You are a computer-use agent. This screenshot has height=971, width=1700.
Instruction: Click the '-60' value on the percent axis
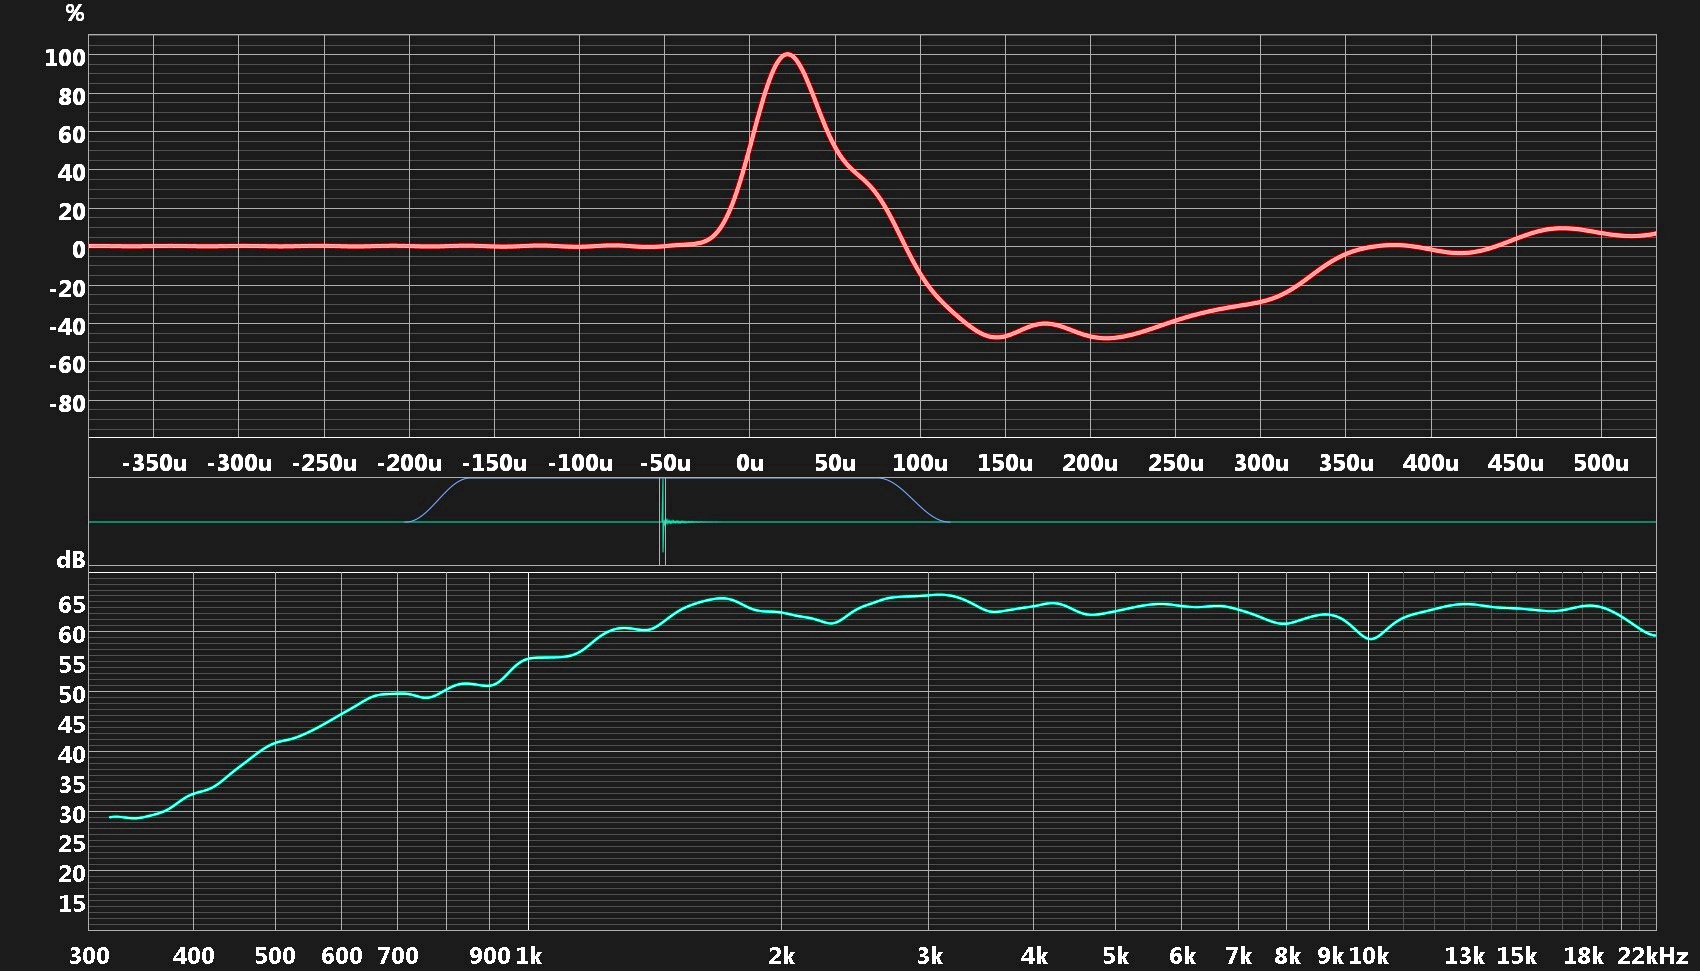(x=67, y=365)
